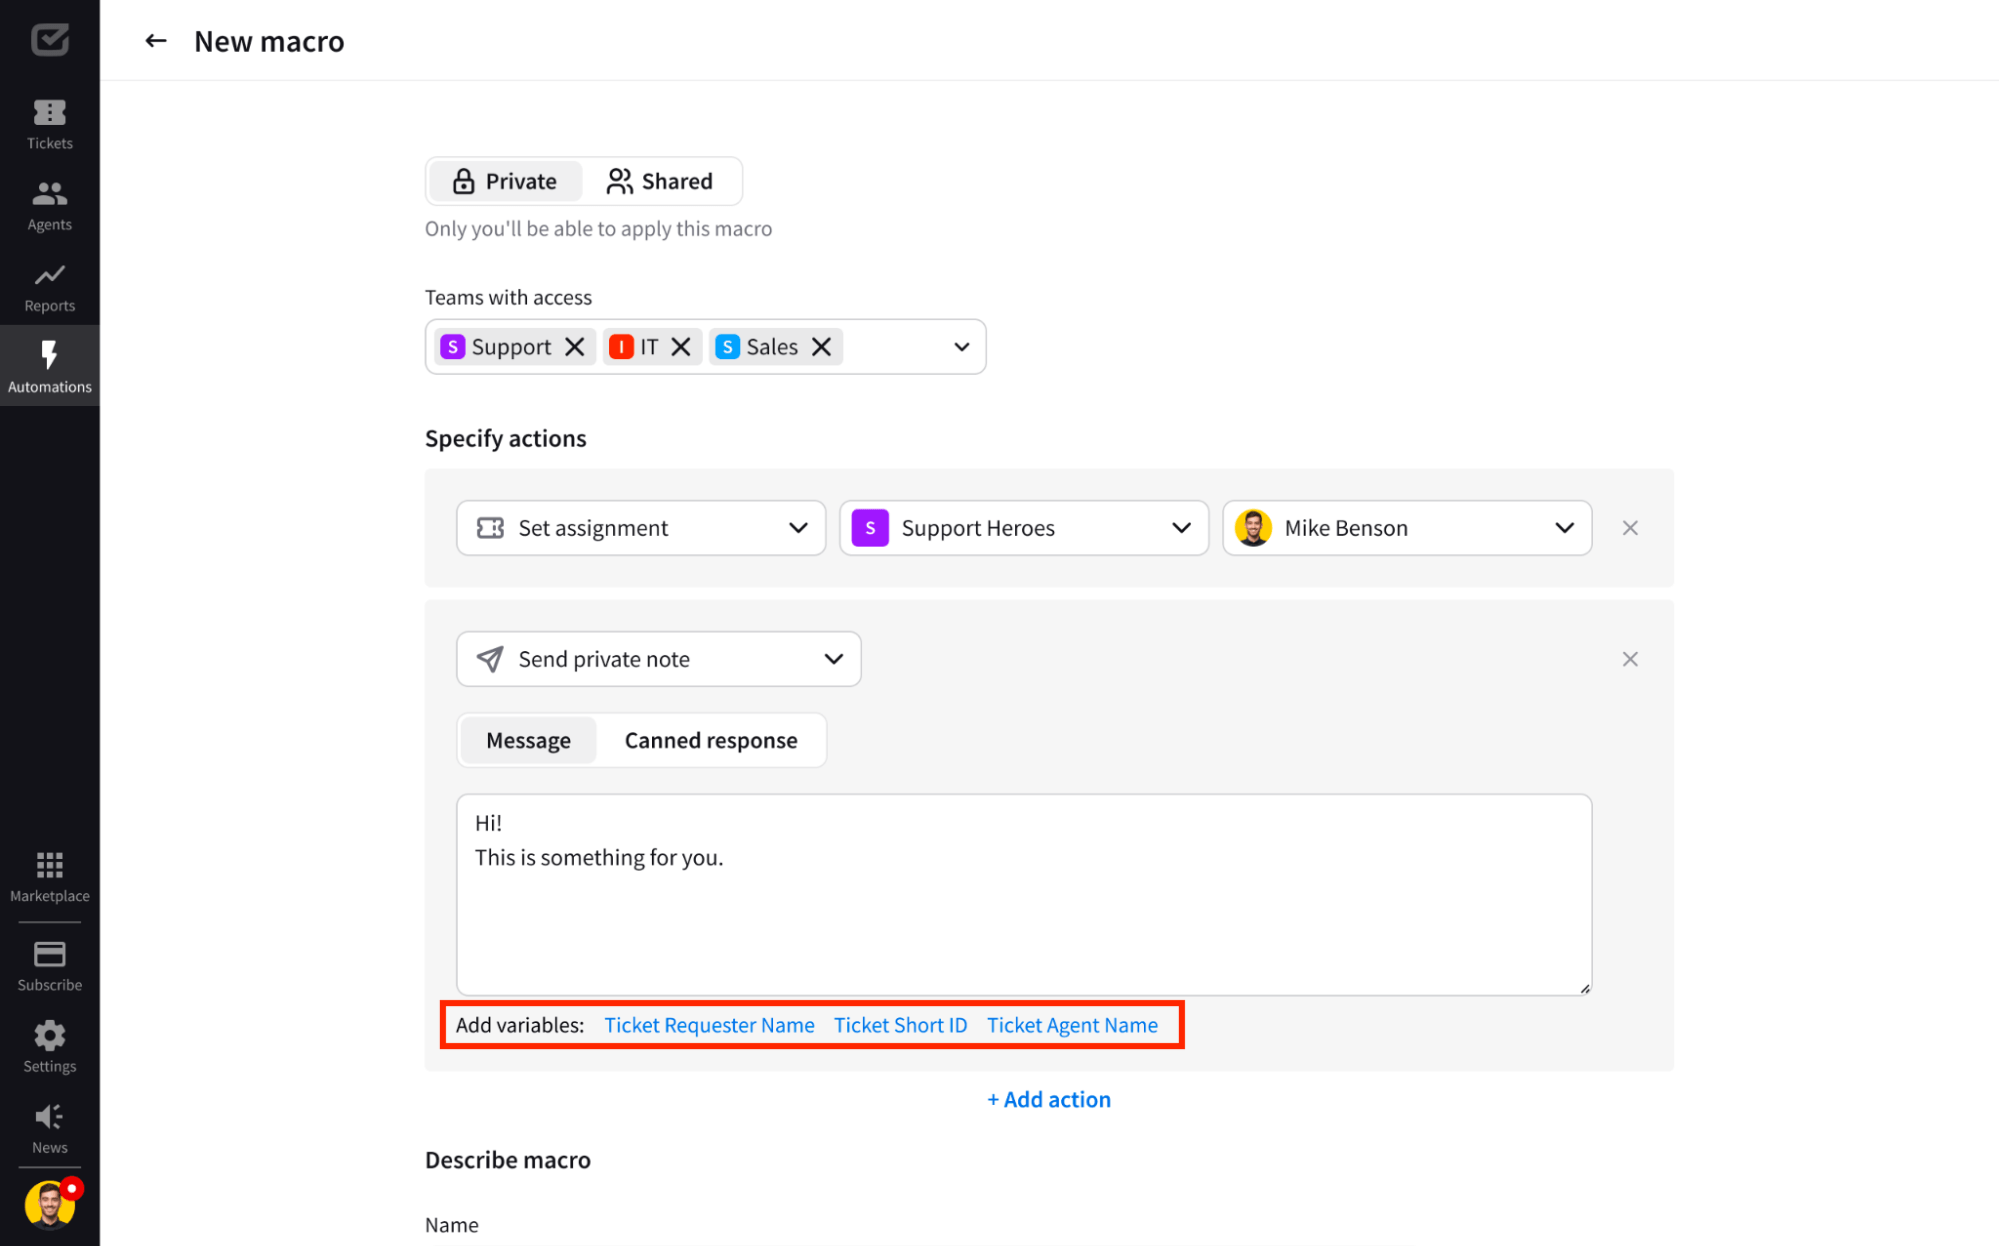Go back using the arrow beside New macro

pyautogui.click(x=155, y=41)
